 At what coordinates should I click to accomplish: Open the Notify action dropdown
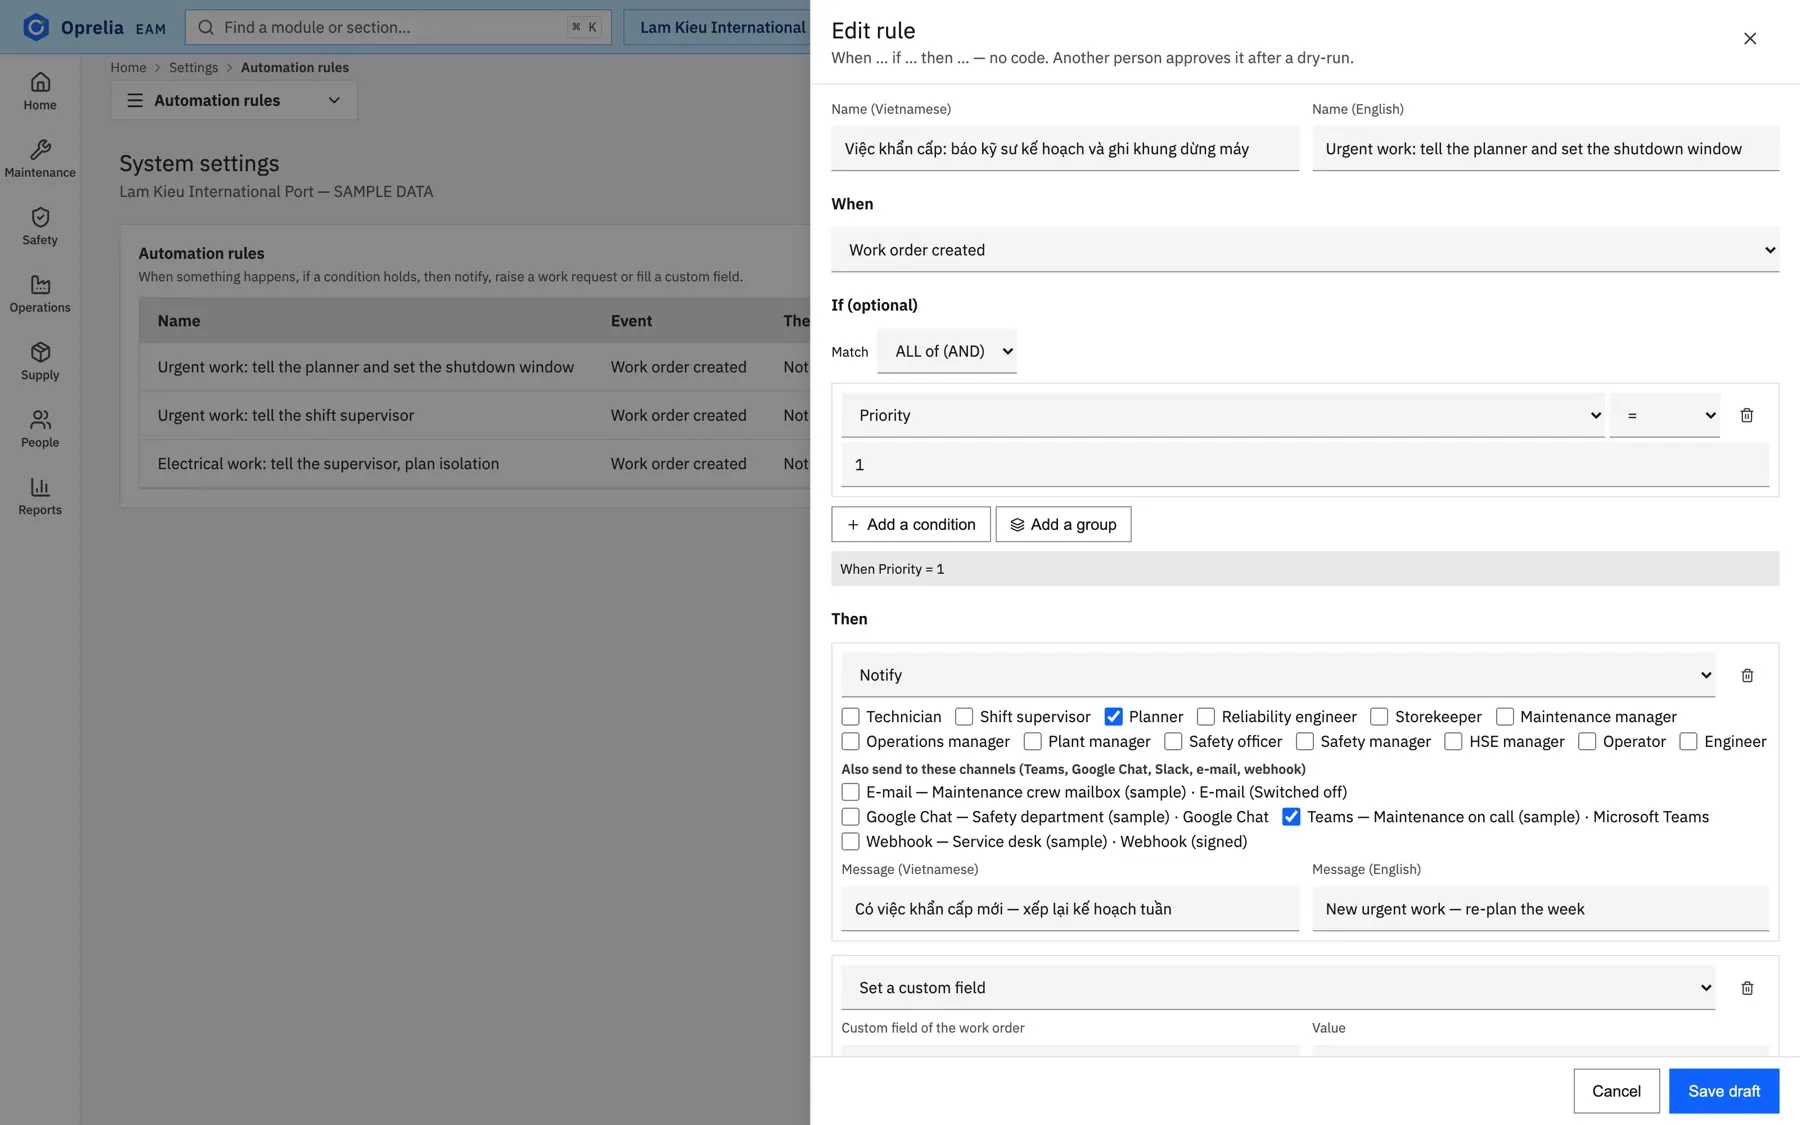pos(1278,675)
